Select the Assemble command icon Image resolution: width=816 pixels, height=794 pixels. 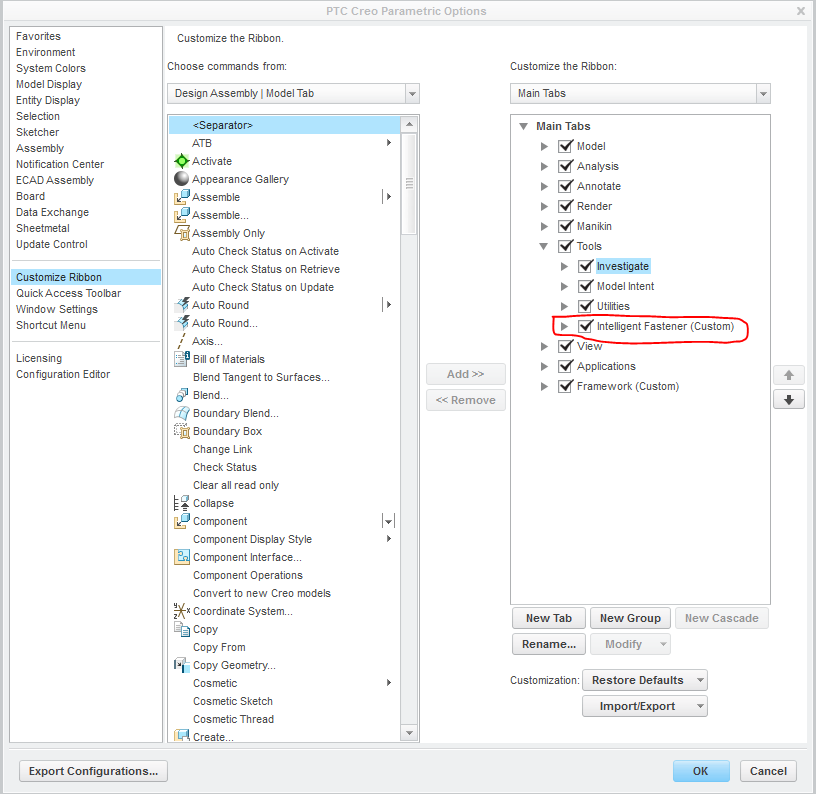182,197
